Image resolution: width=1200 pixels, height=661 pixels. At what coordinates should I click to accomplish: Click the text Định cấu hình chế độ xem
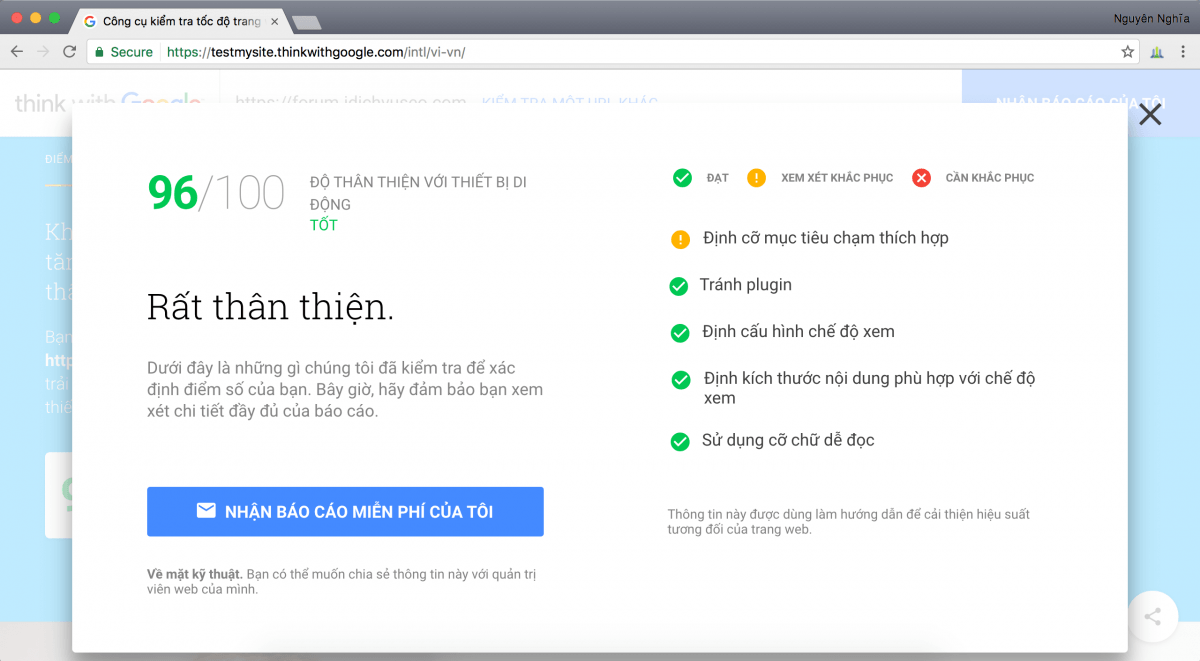click(798, 332)
